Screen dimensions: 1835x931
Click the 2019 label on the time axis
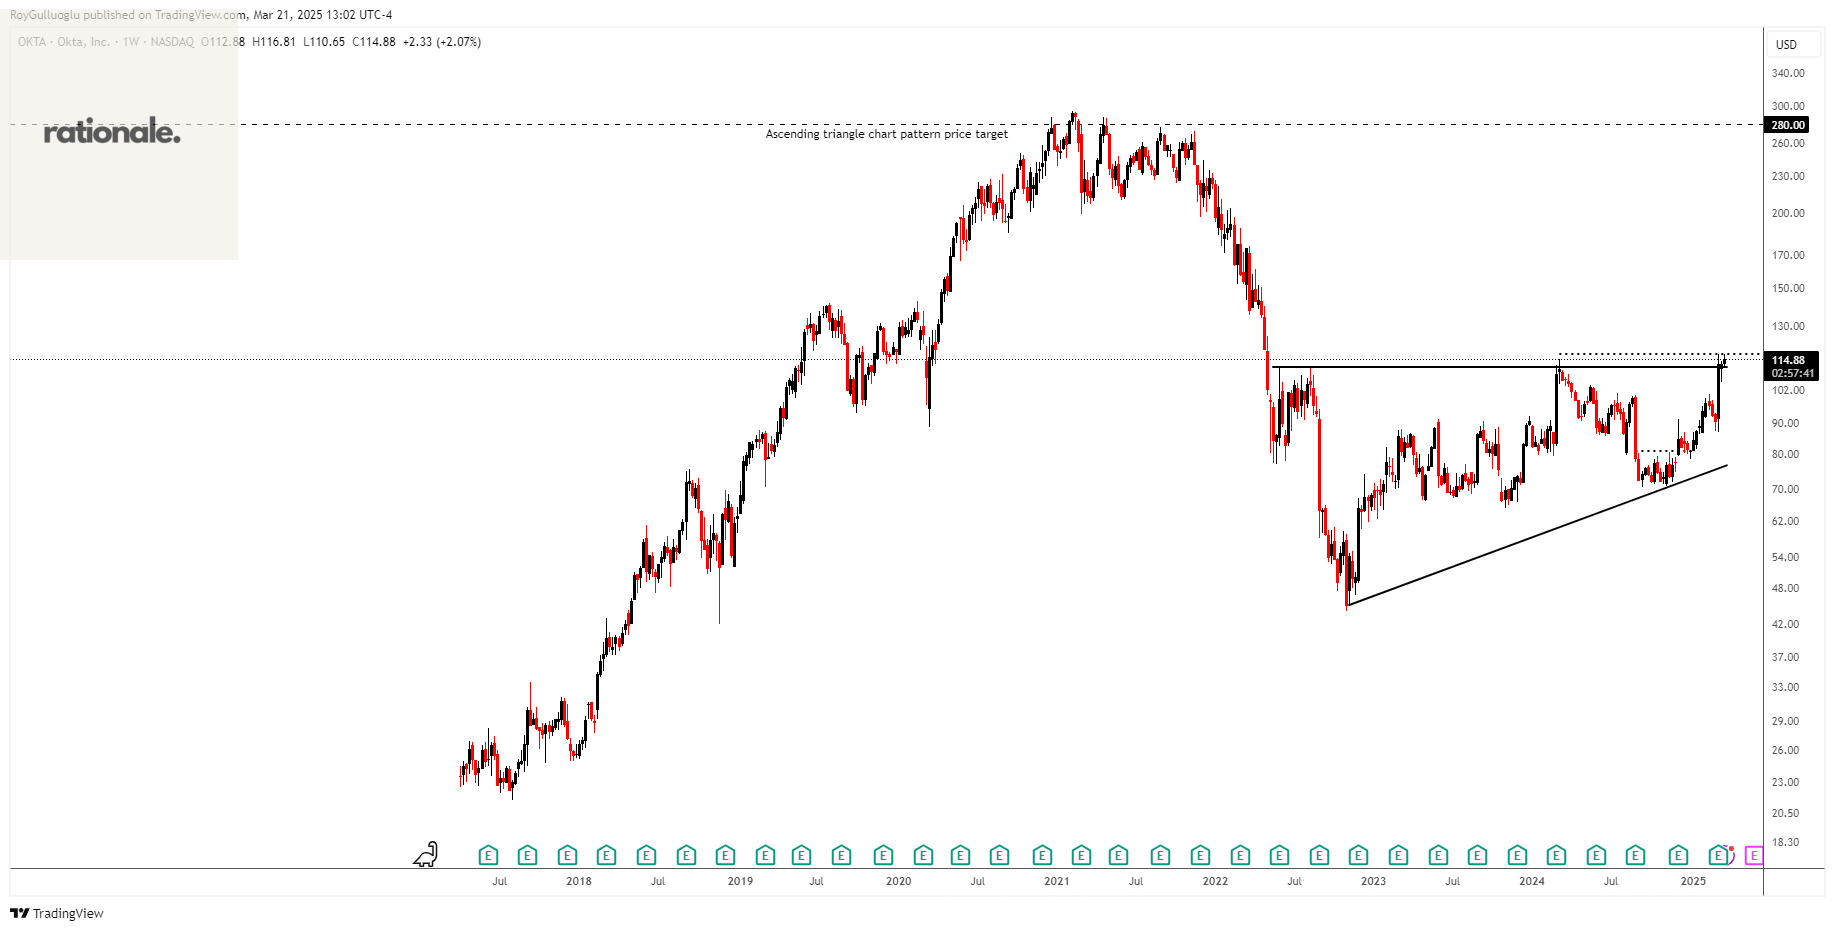[x=740, y=881]
